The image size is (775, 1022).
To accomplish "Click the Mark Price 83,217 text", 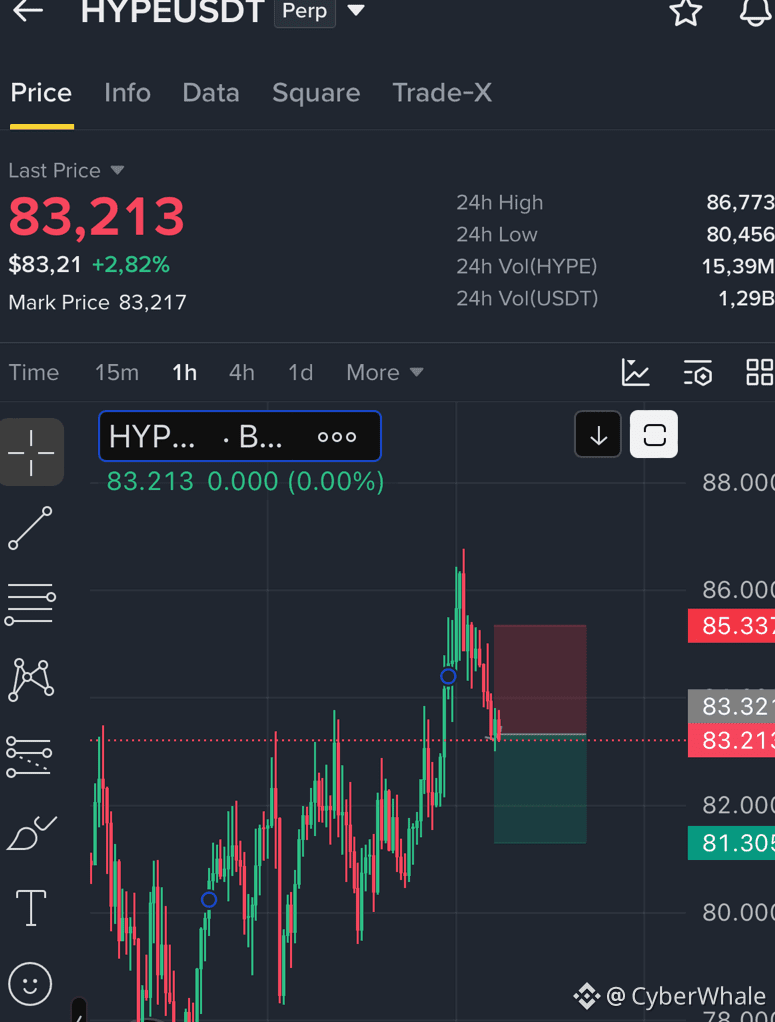I will coord(98,302).
